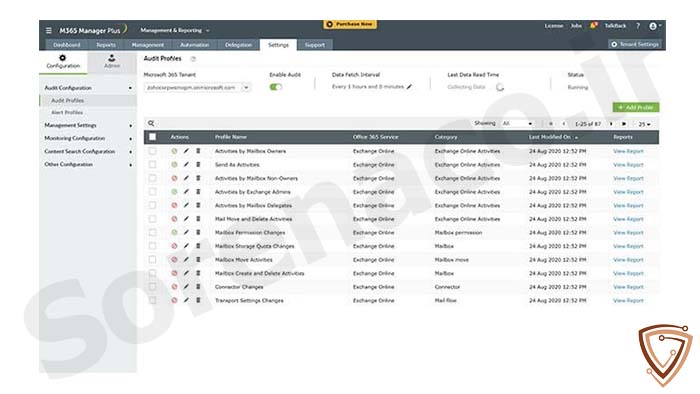Disable the Activities by Exchange Admins status icon
Viewport: 700px width, 394px height.
click(174, 192)
